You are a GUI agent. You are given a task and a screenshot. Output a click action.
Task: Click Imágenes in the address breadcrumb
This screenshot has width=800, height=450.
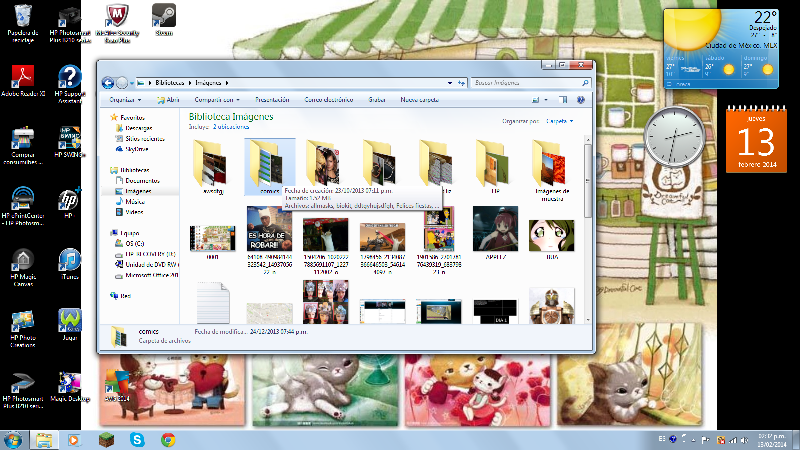208,83
